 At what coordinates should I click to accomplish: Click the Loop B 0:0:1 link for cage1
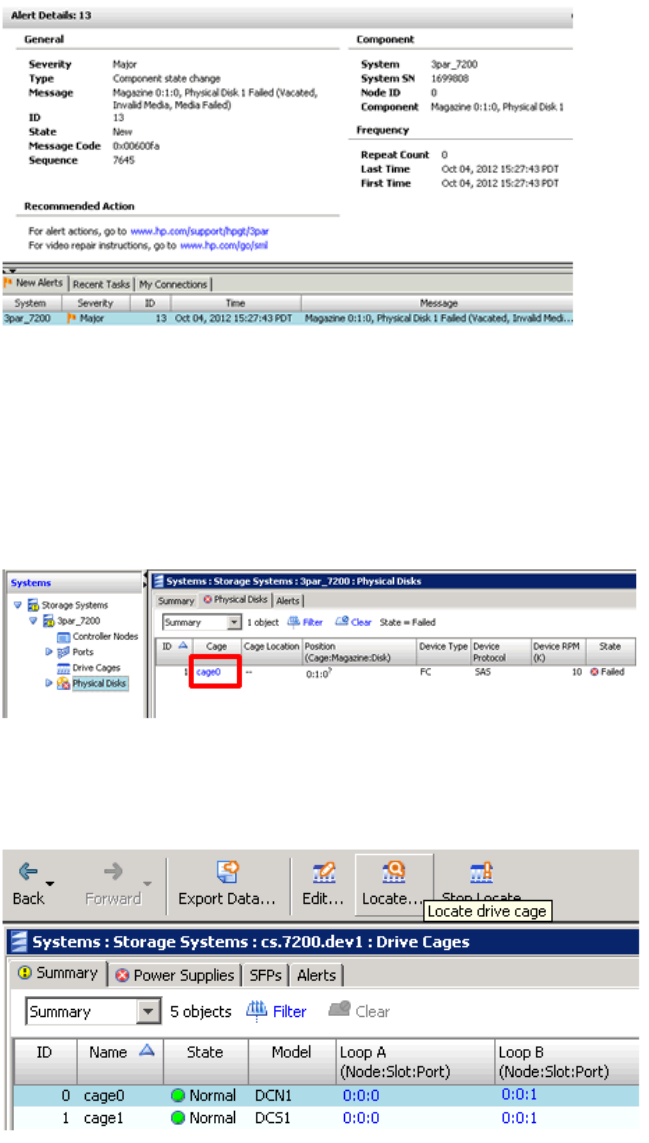coord(519,1118)
